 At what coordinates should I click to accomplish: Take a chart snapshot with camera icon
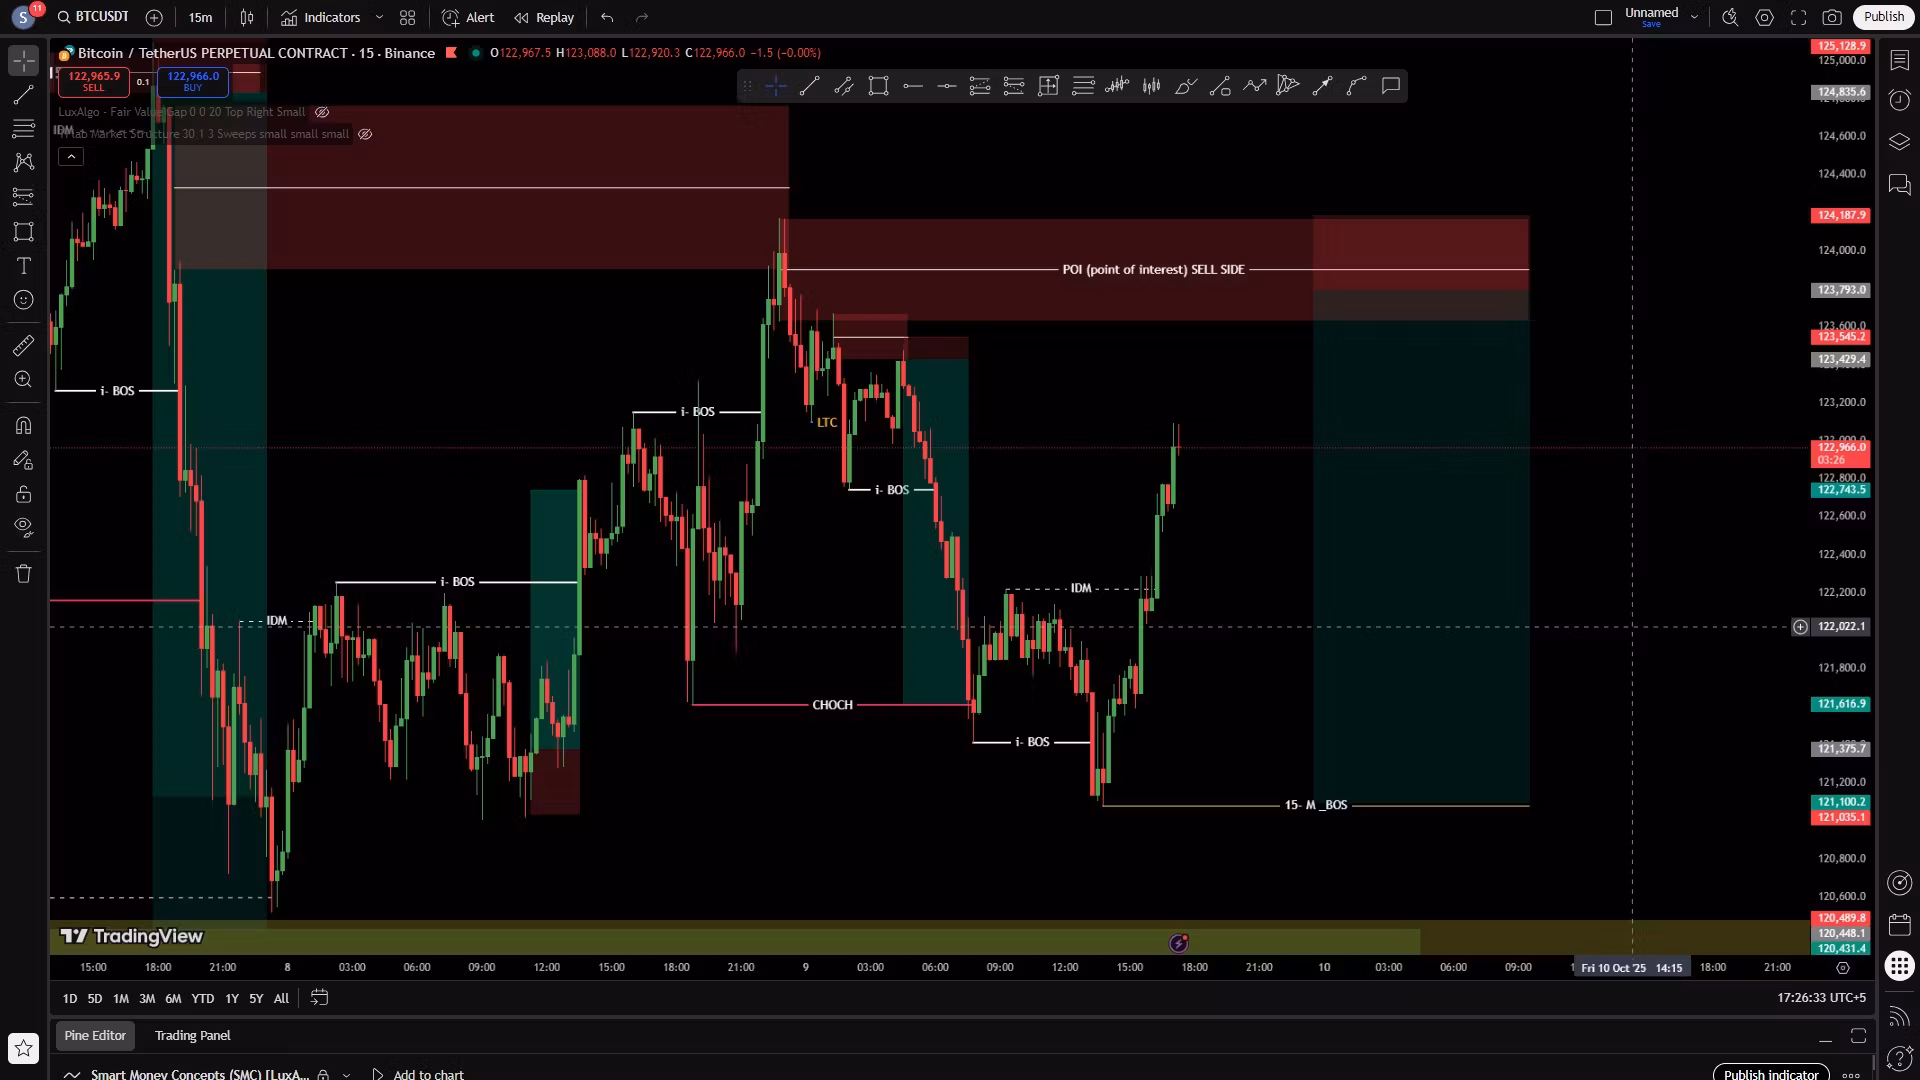[x=1831, y=17]
